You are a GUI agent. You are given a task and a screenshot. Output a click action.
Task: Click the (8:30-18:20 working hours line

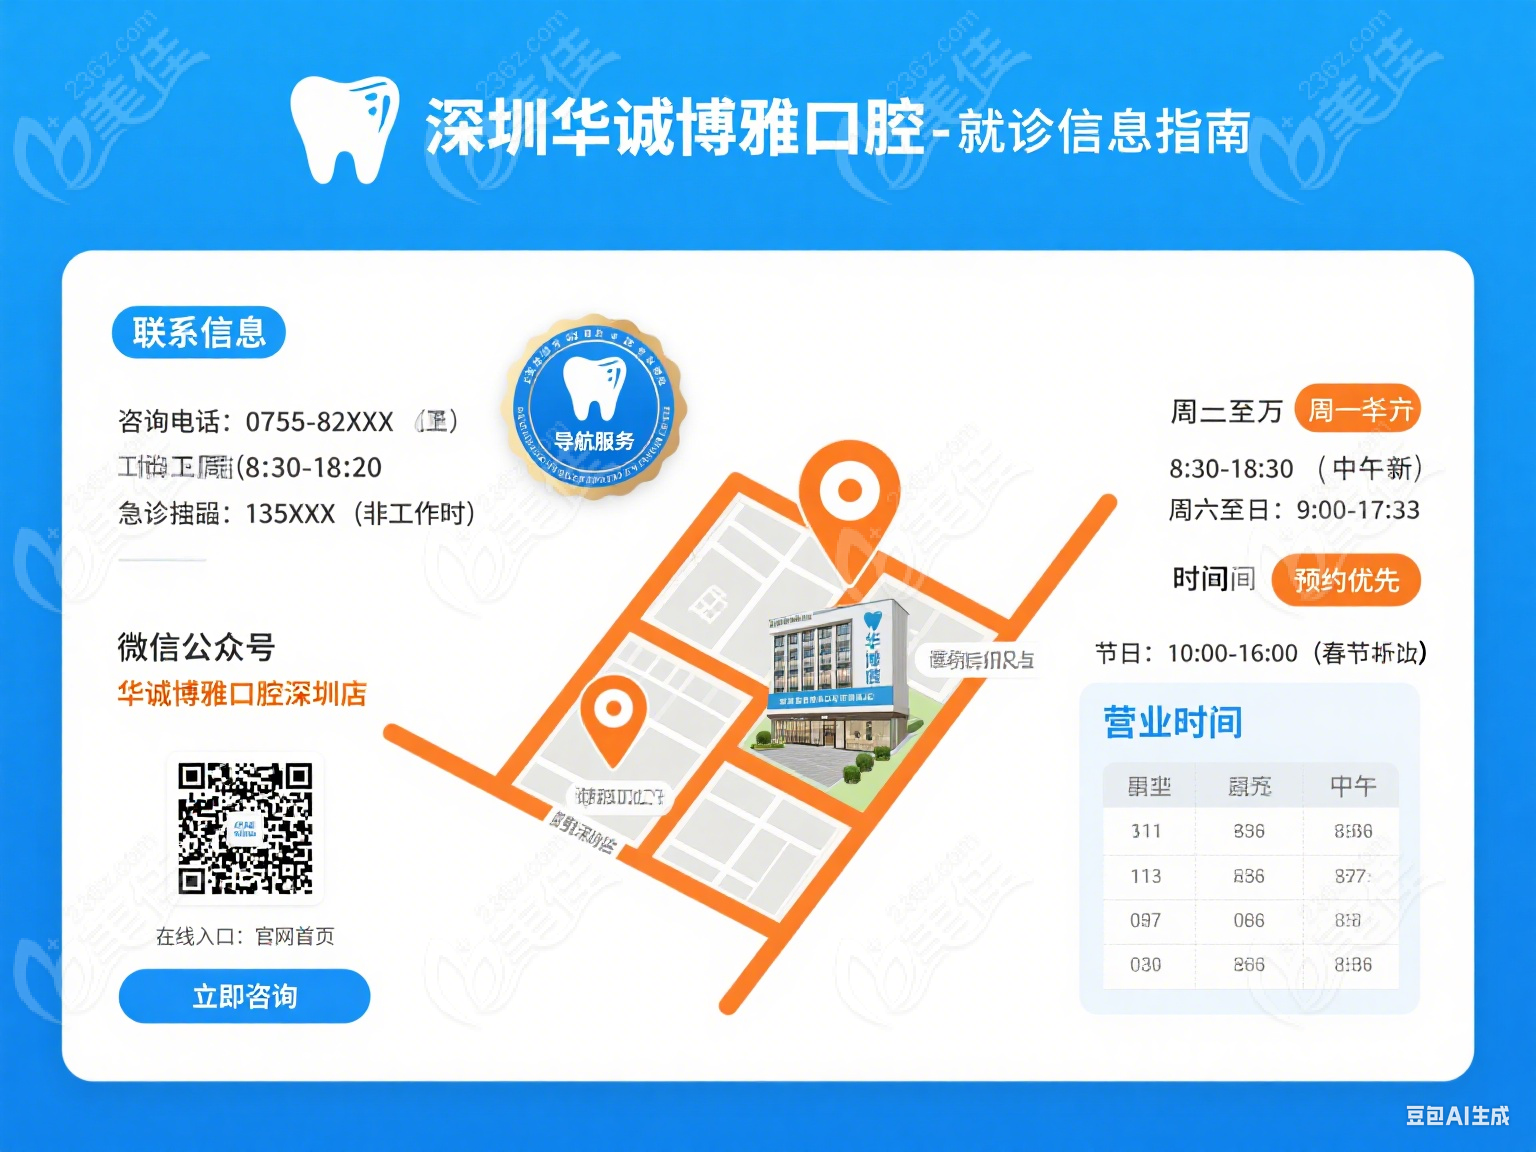pyautogui.click(x=250, y=468)
